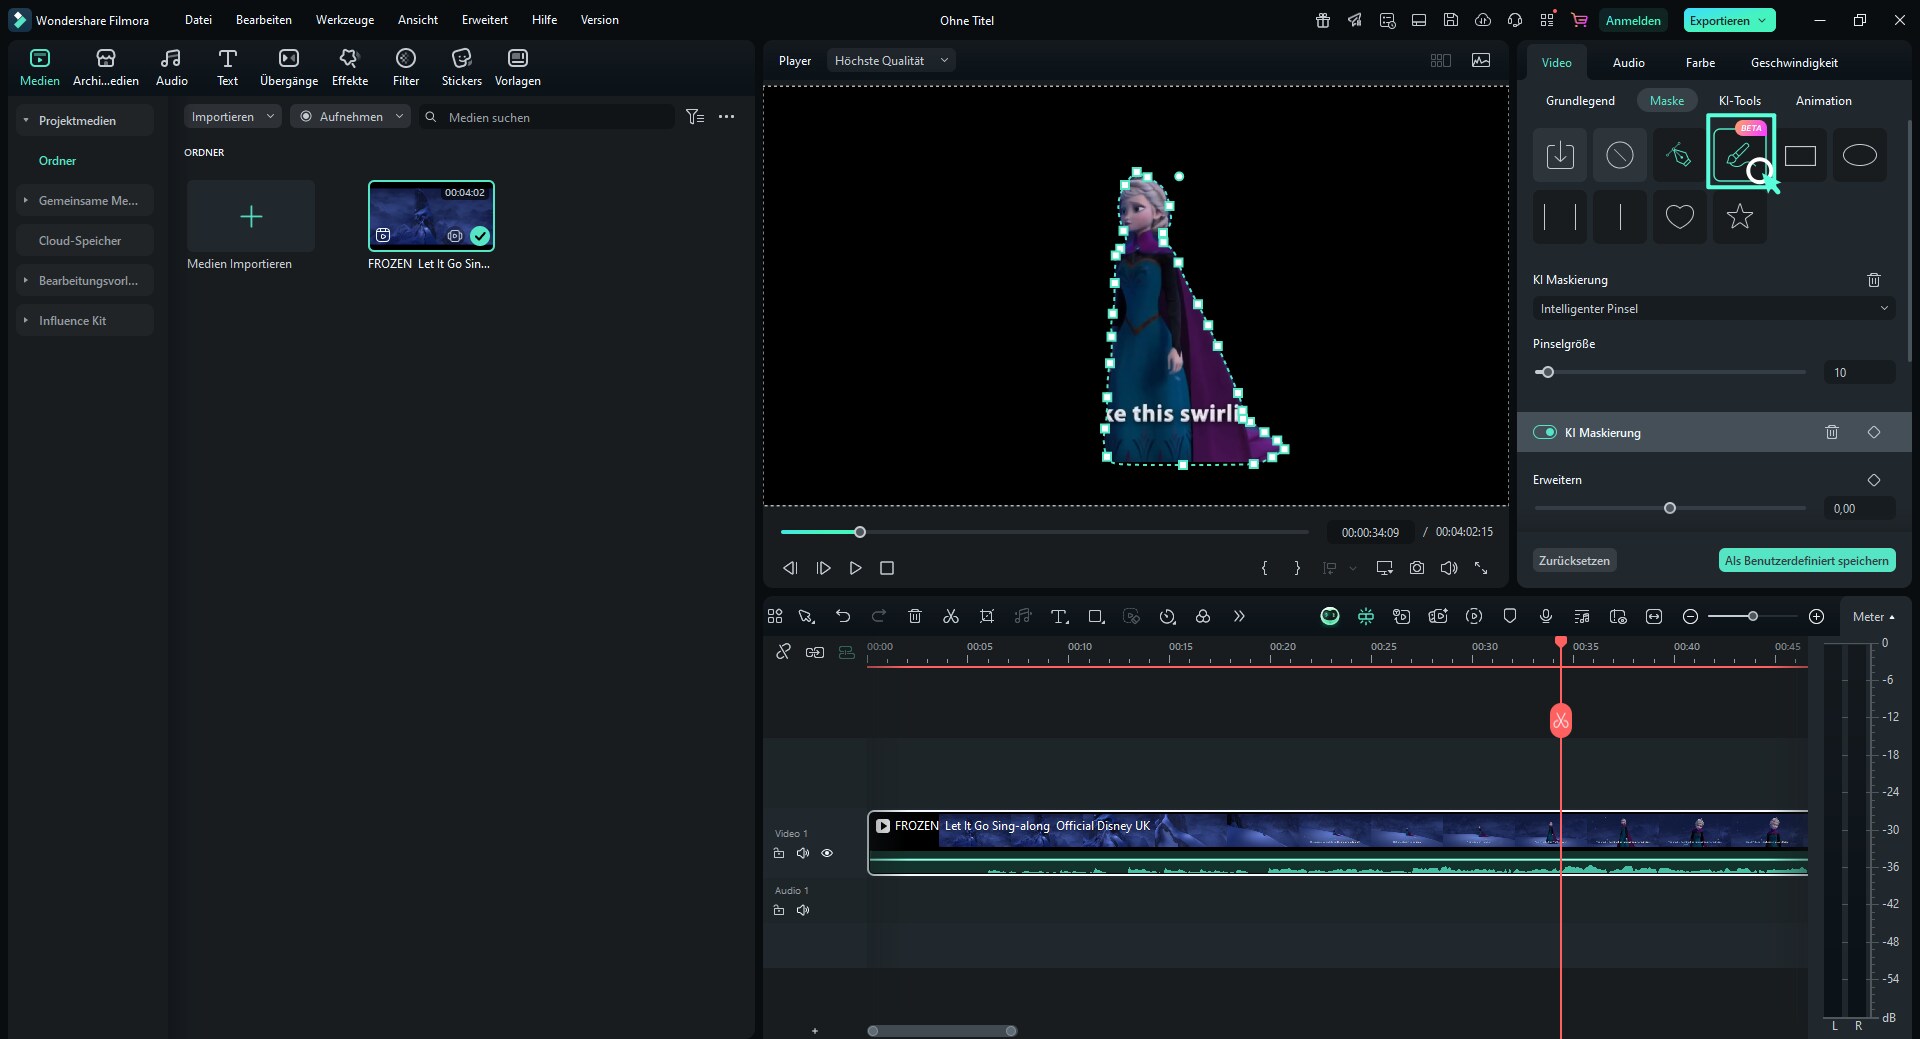Viewport: 1920px width, 1039px height.
Task: Open the Animation sub-tab
Action: point(1823,101)
